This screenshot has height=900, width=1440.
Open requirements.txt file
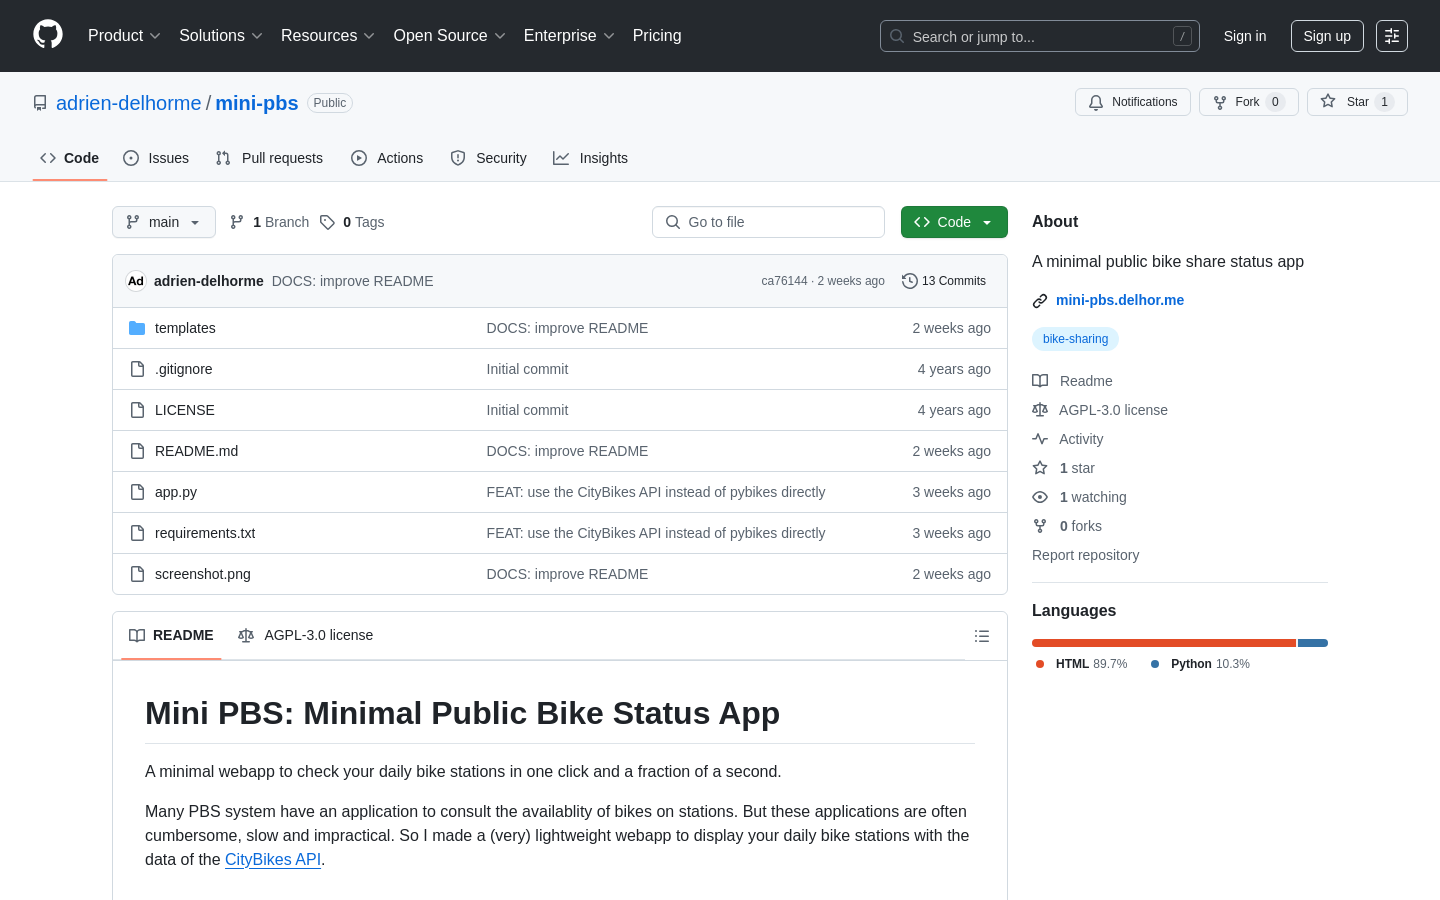[205, 533]
